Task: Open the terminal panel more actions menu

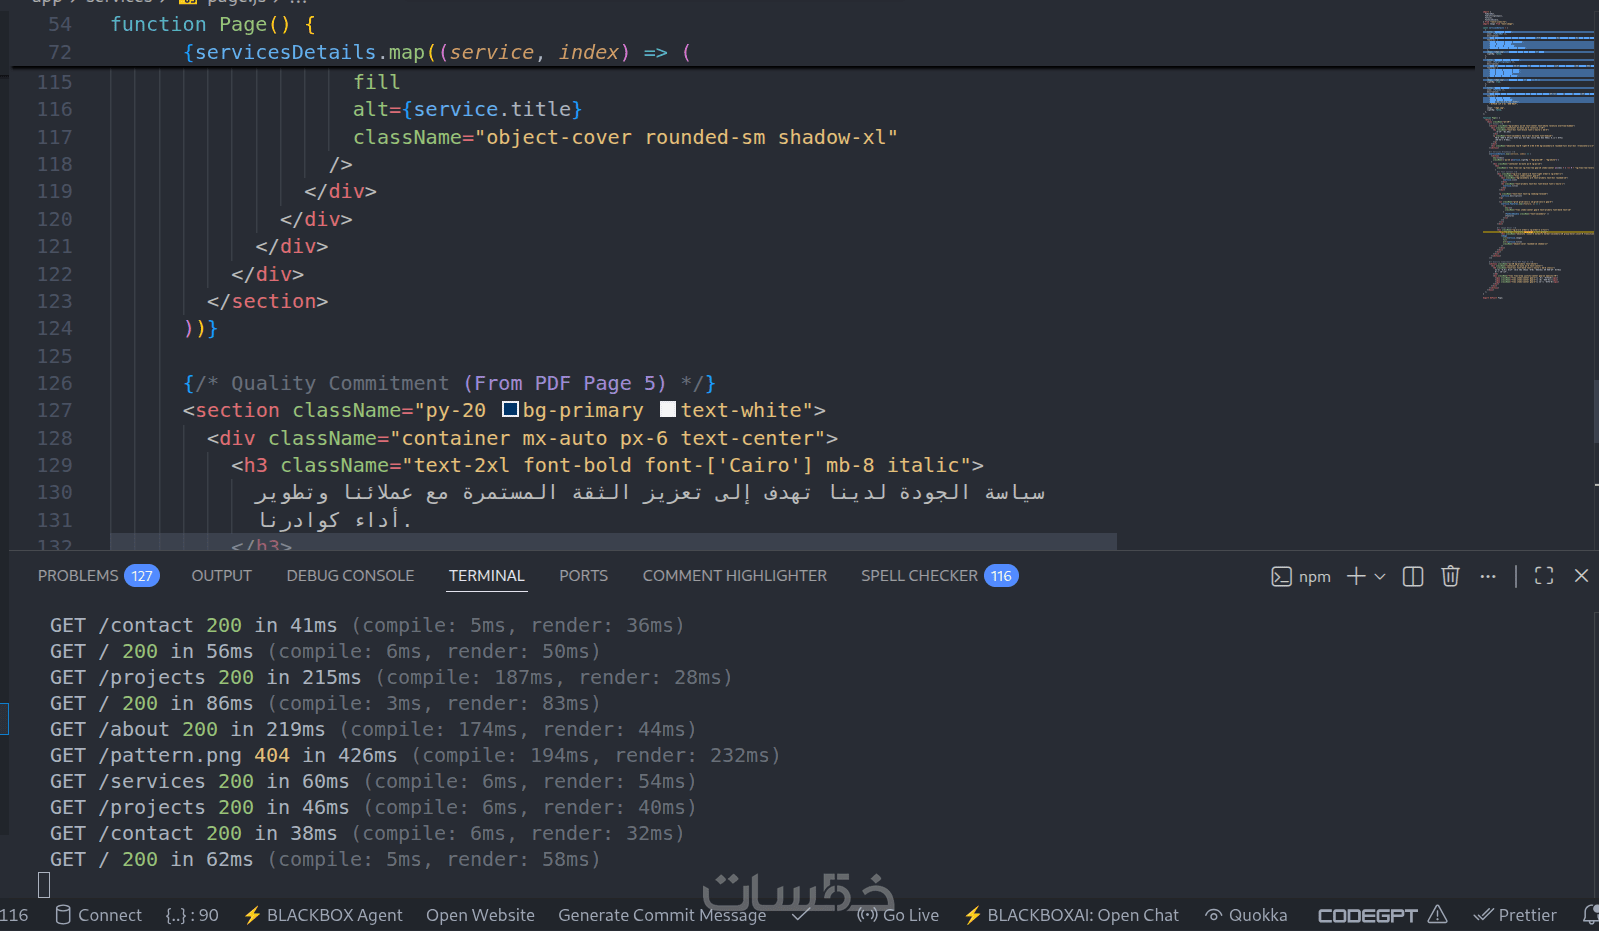Action: 1488,576
